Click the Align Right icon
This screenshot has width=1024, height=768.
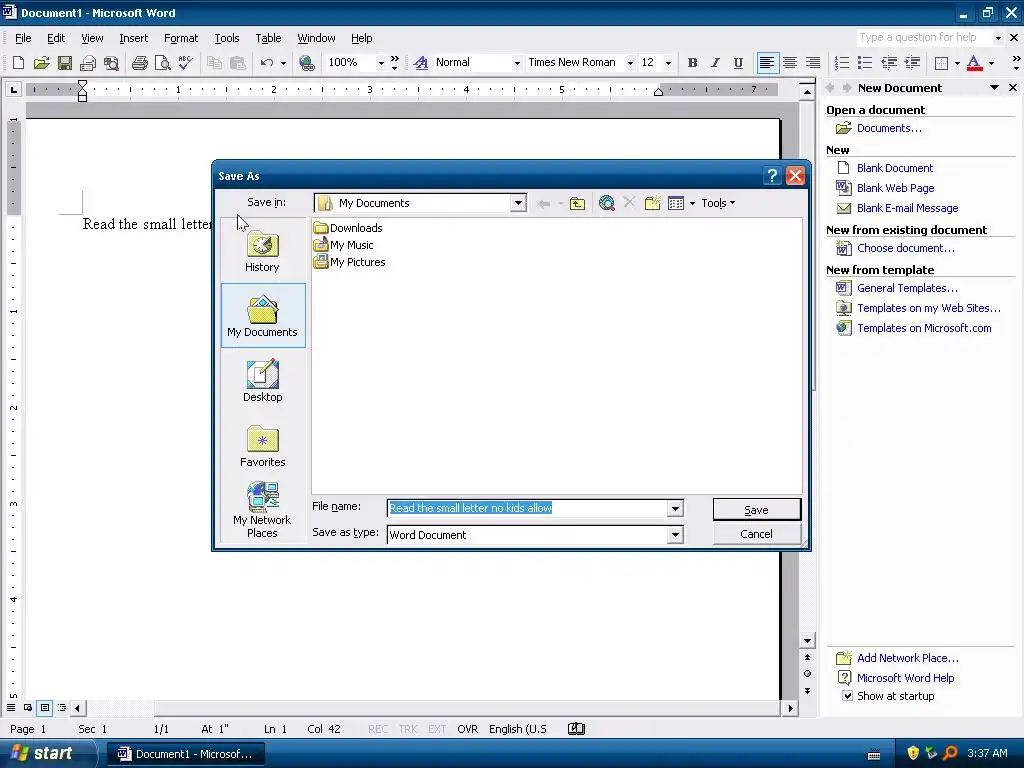pyautogui.click(x=812, y=63)
